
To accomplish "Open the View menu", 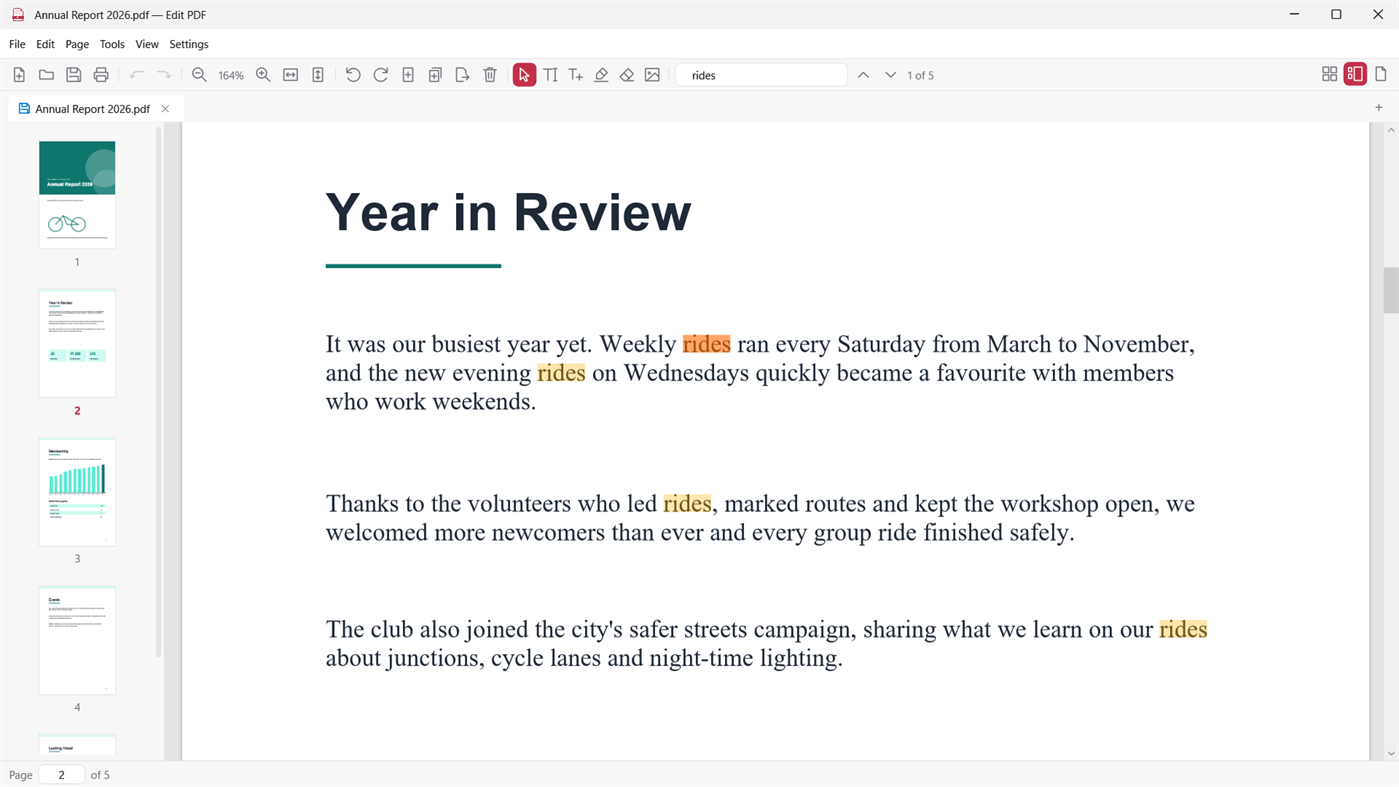I will pos(147,44).
